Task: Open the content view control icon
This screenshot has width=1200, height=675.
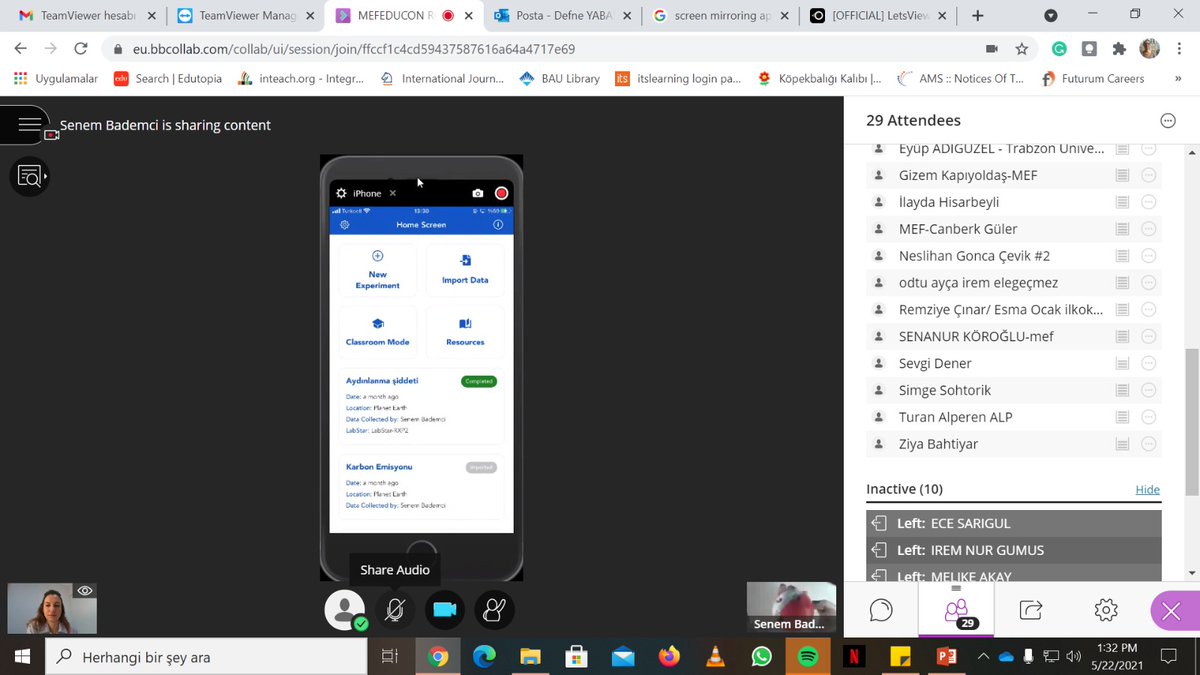Action: click(29, 177)
